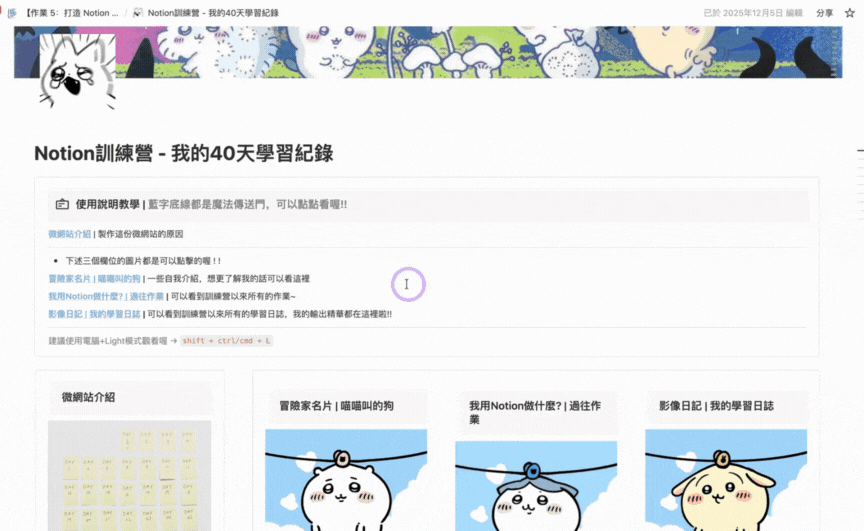This screenshot has width=864, height=531.
Task: Follow the 我用Notion做什麼? | 過往作業 link
Action: click(105, 296)
